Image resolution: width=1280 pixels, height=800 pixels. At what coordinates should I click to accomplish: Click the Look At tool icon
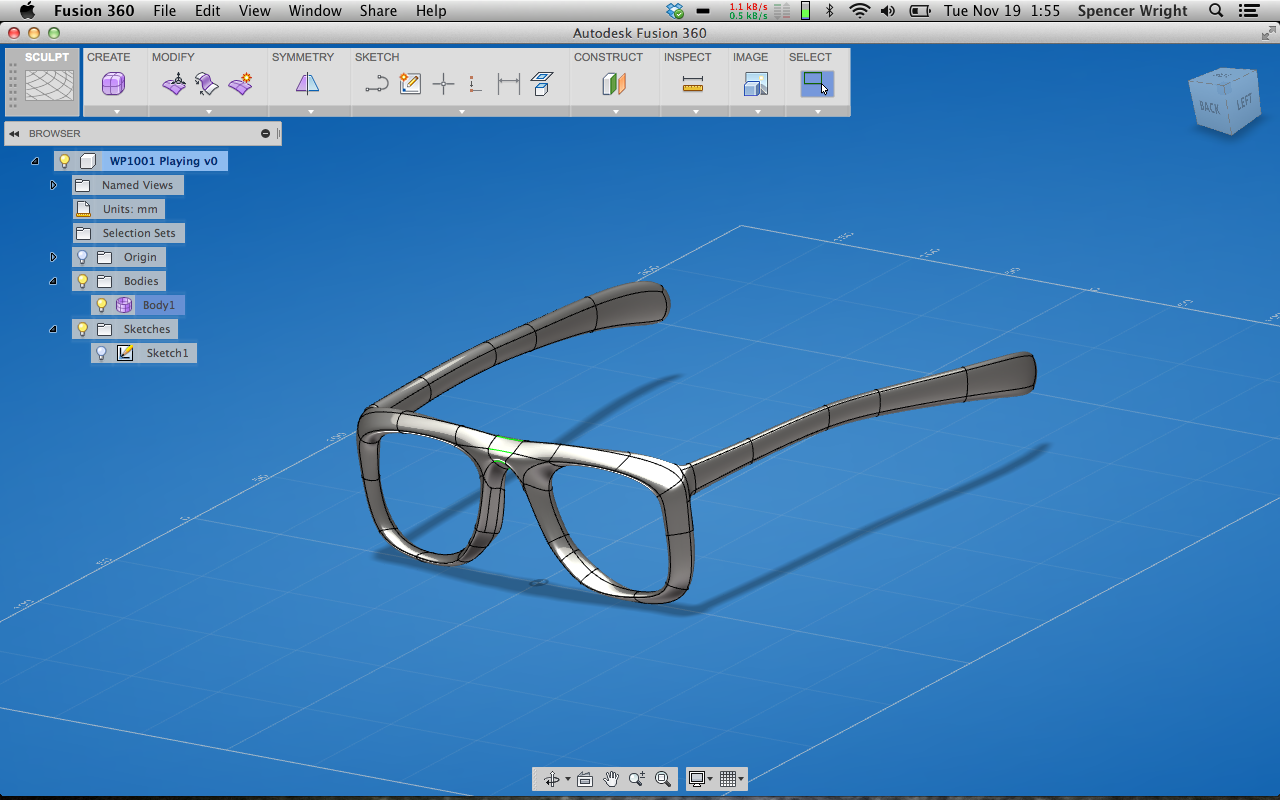(x=585, y=779)
